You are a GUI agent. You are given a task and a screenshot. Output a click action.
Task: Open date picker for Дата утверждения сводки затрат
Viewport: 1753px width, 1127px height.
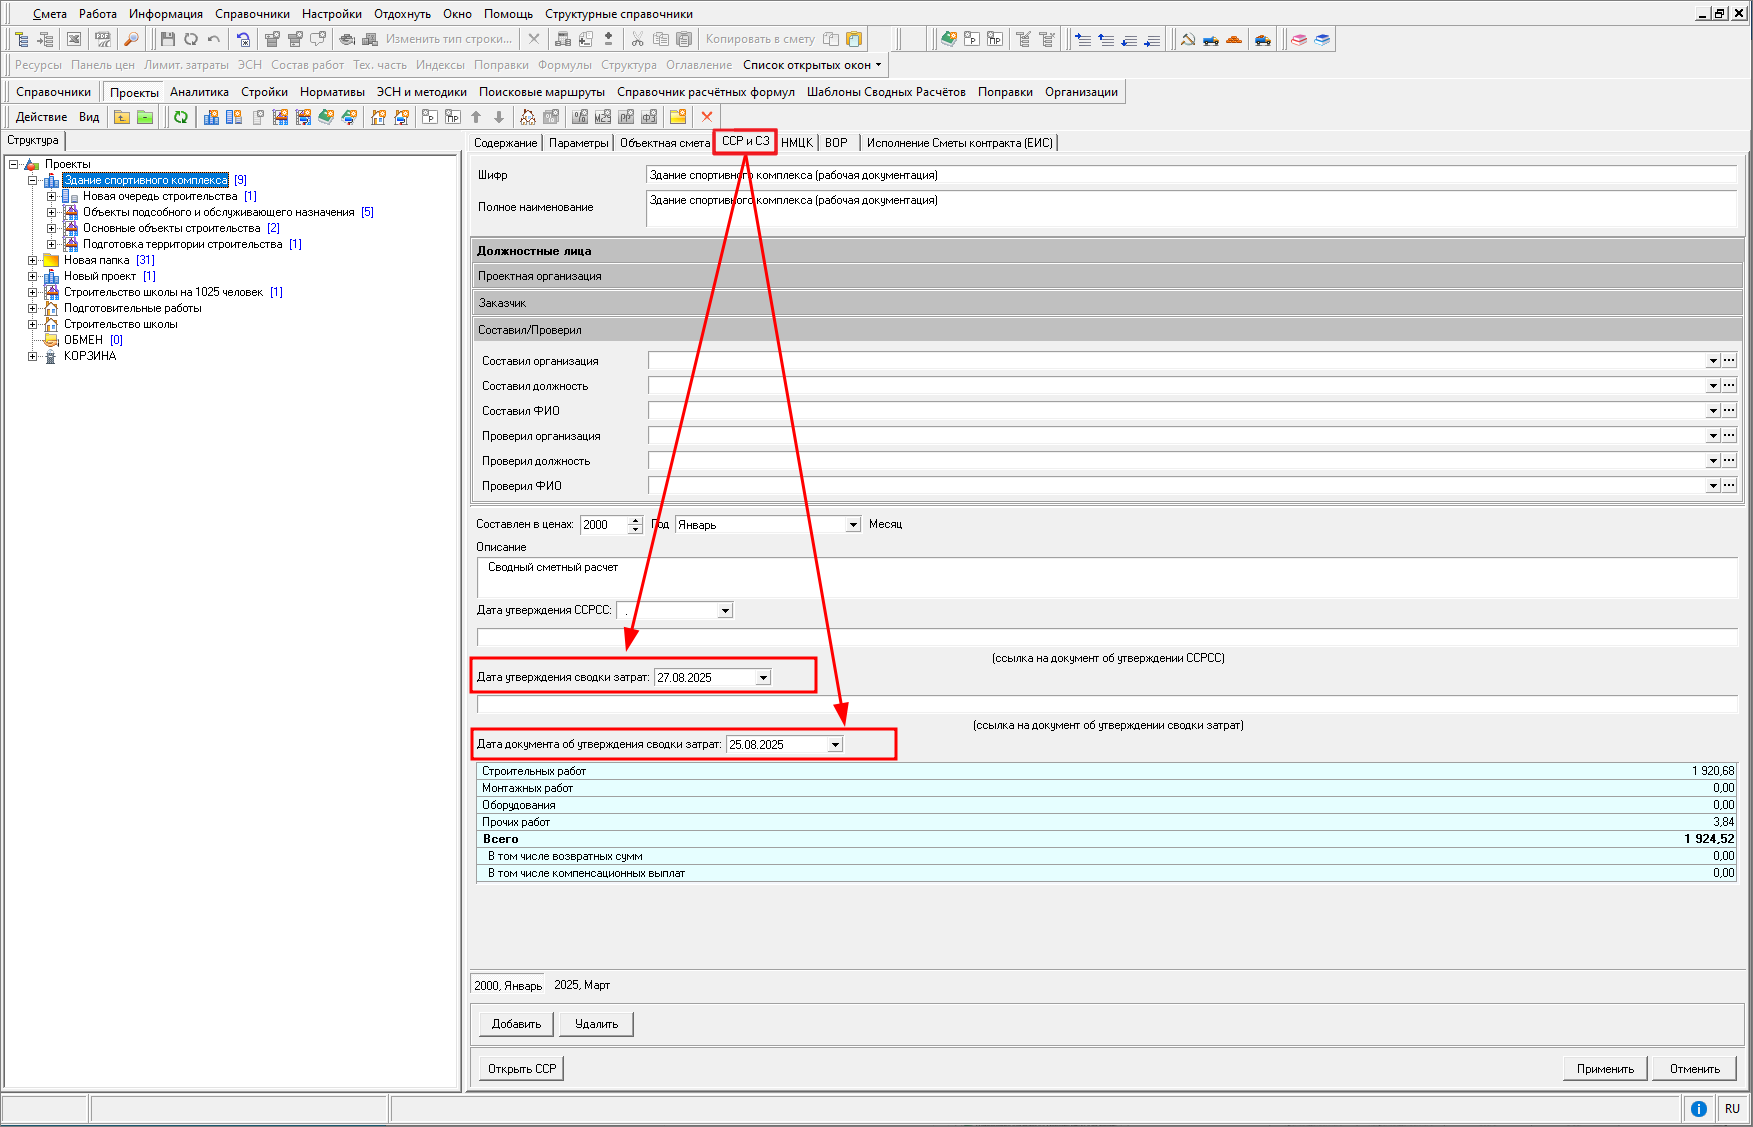point(763,678)
